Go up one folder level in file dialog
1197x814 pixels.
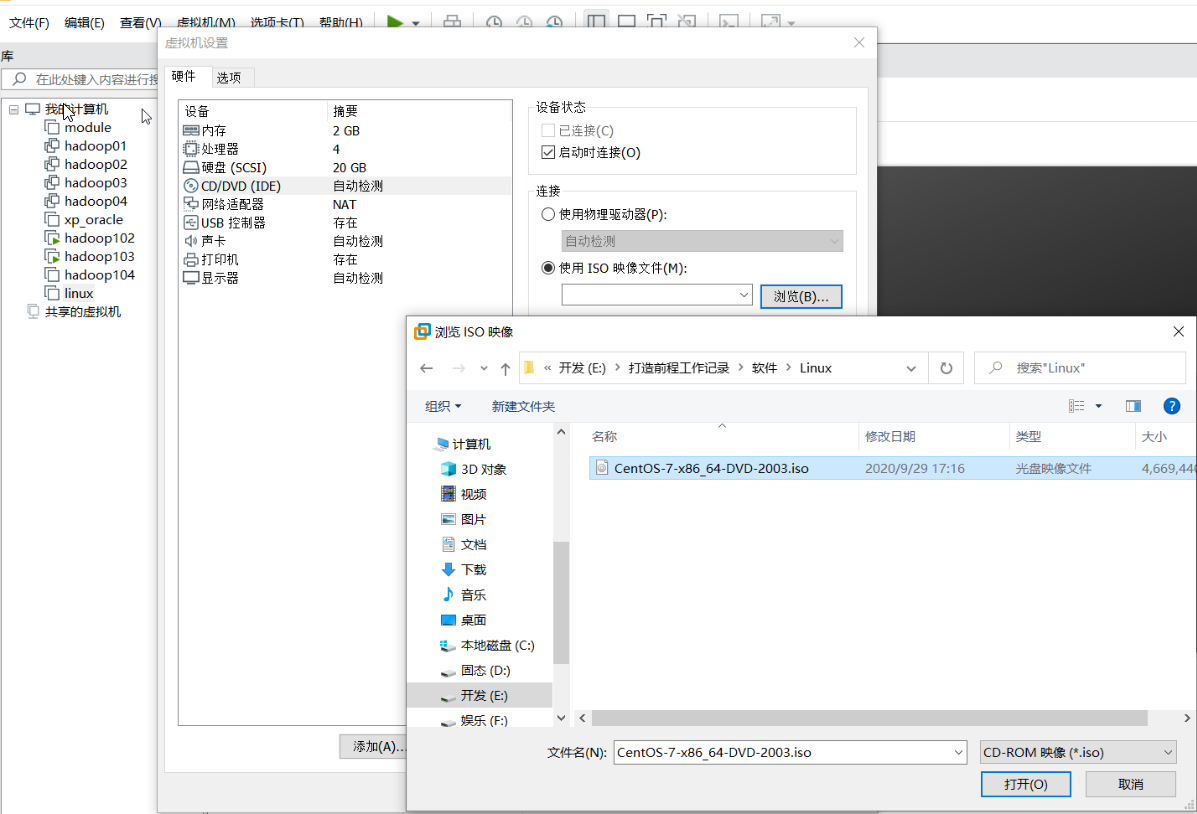[505, 368]
